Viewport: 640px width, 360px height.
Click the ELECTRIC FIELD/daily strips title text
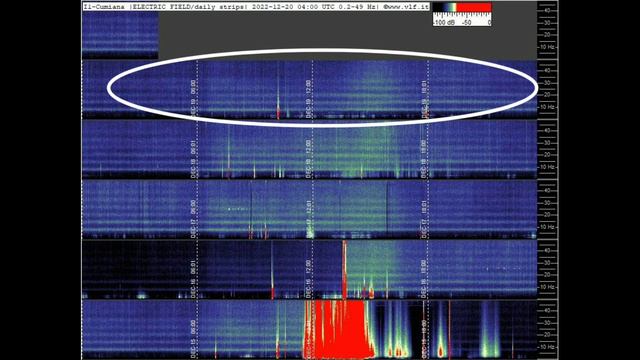coord(188,7)
